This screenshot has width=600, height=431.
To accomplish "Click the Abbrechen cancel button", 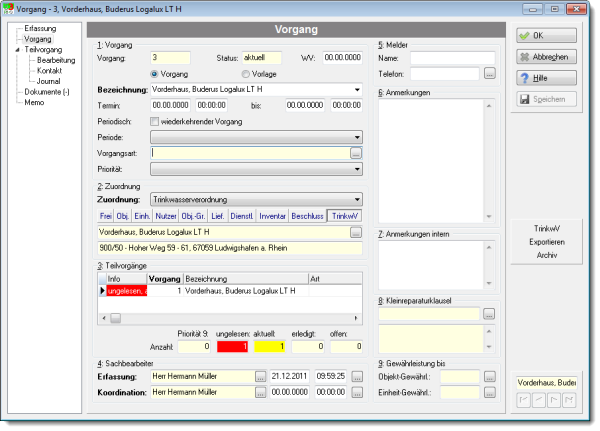I will pyautogui.click(x=546, y=57).
